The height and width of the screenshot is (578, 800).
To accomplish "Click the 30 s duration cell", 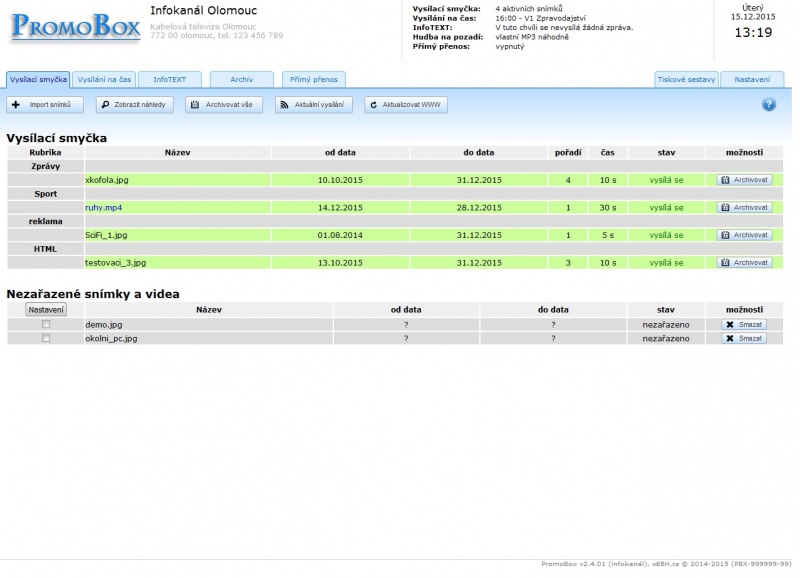I will tap(608, 208).
